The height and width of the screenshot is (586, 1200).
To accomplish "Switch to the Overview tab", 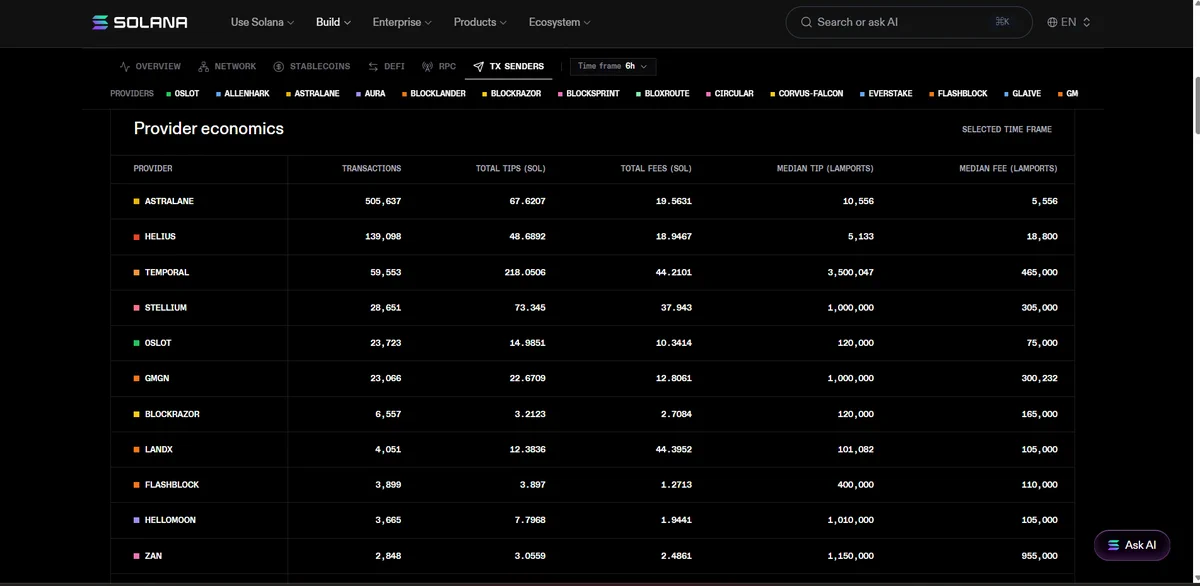I will click(x=150, y=67).
